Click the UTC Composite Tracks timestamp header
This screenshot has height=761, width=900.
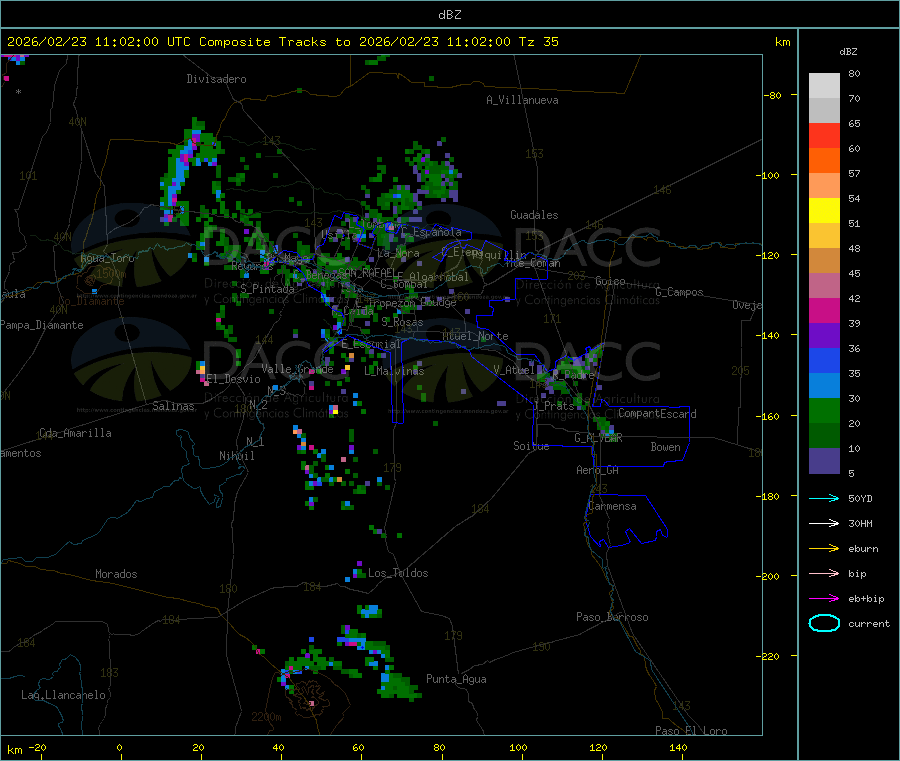282,42
